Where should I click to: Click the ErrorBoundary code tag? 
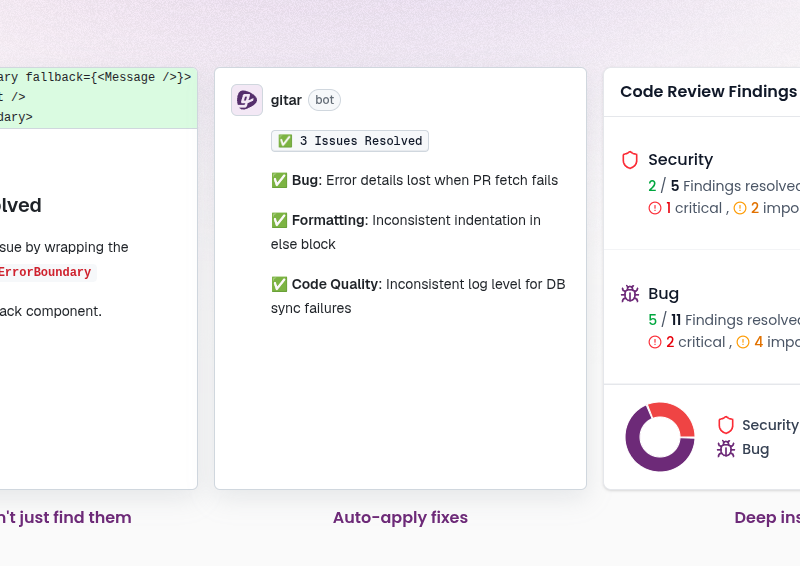click(x=45, y=272)
